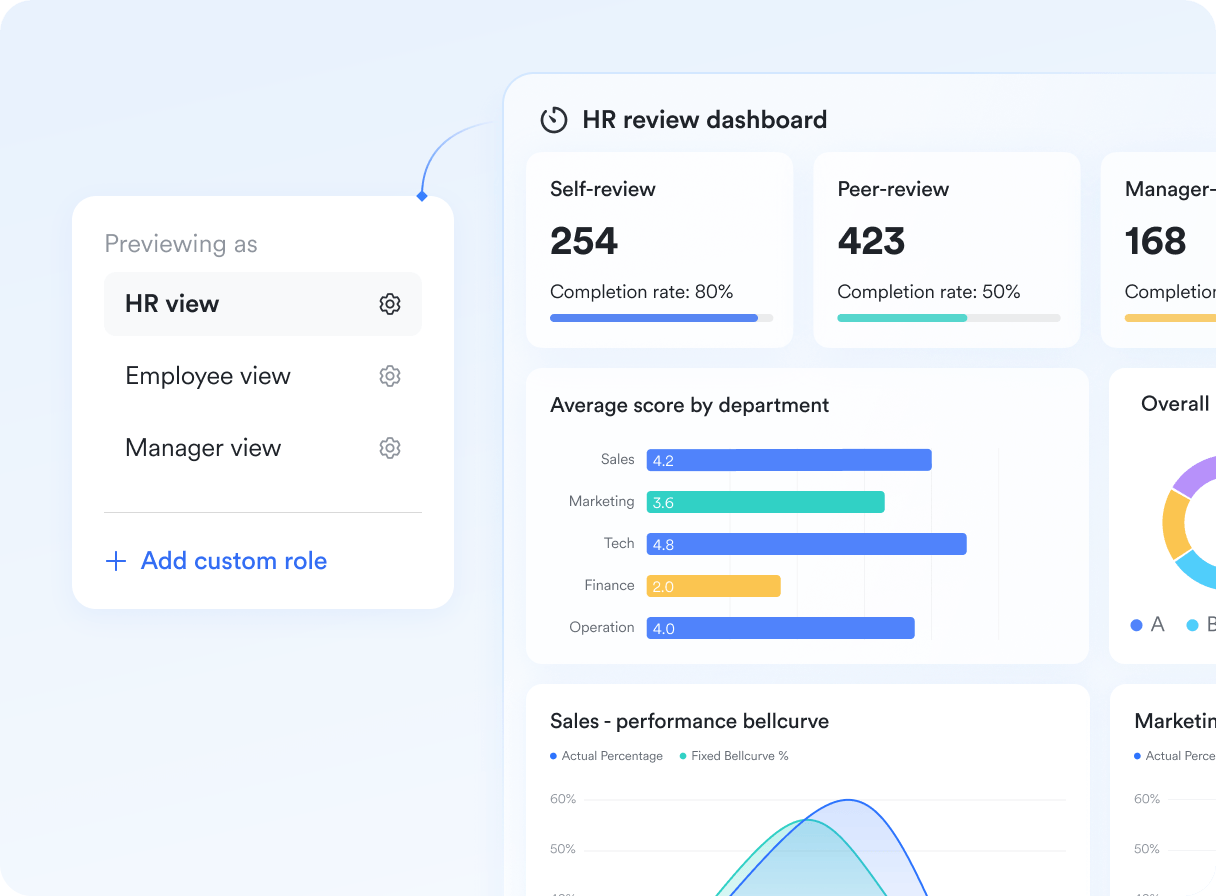The image size is (1216, 896).
Task: Open settings gear for Employee view
Action: [x=390, y=376]
